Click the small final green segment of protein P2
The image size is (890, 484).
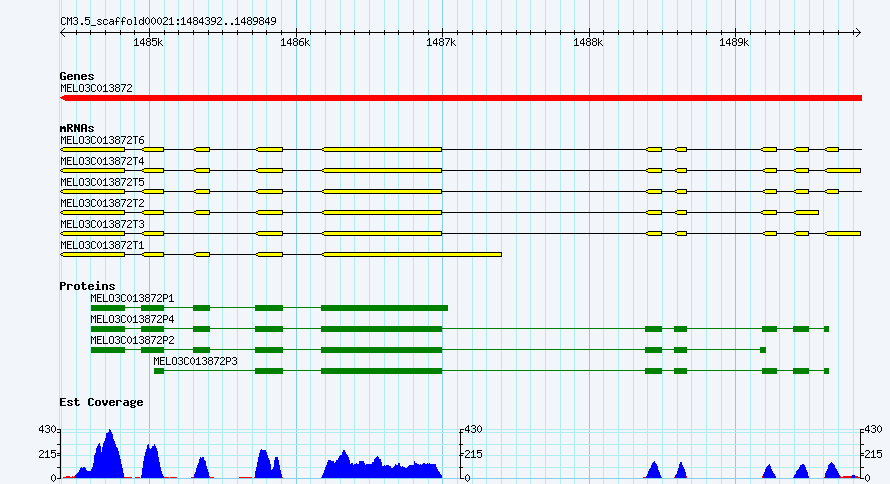point(763,350)
